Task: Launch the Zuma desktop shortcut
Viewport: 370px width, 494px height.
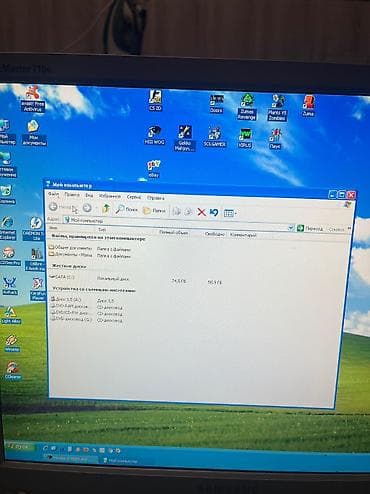Action: (308, 106)
